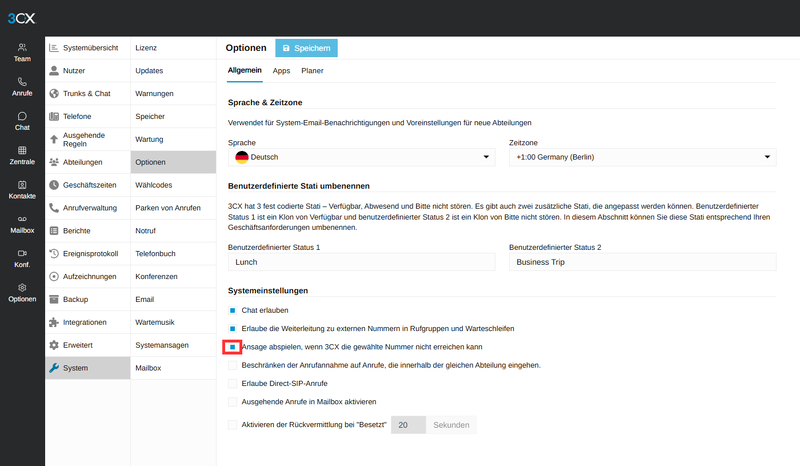The width and height of the screenshot is (800, 466).
Task: Click Benutzerdefinierter Status 1 field with Lunch
Action: coord(361,262)
